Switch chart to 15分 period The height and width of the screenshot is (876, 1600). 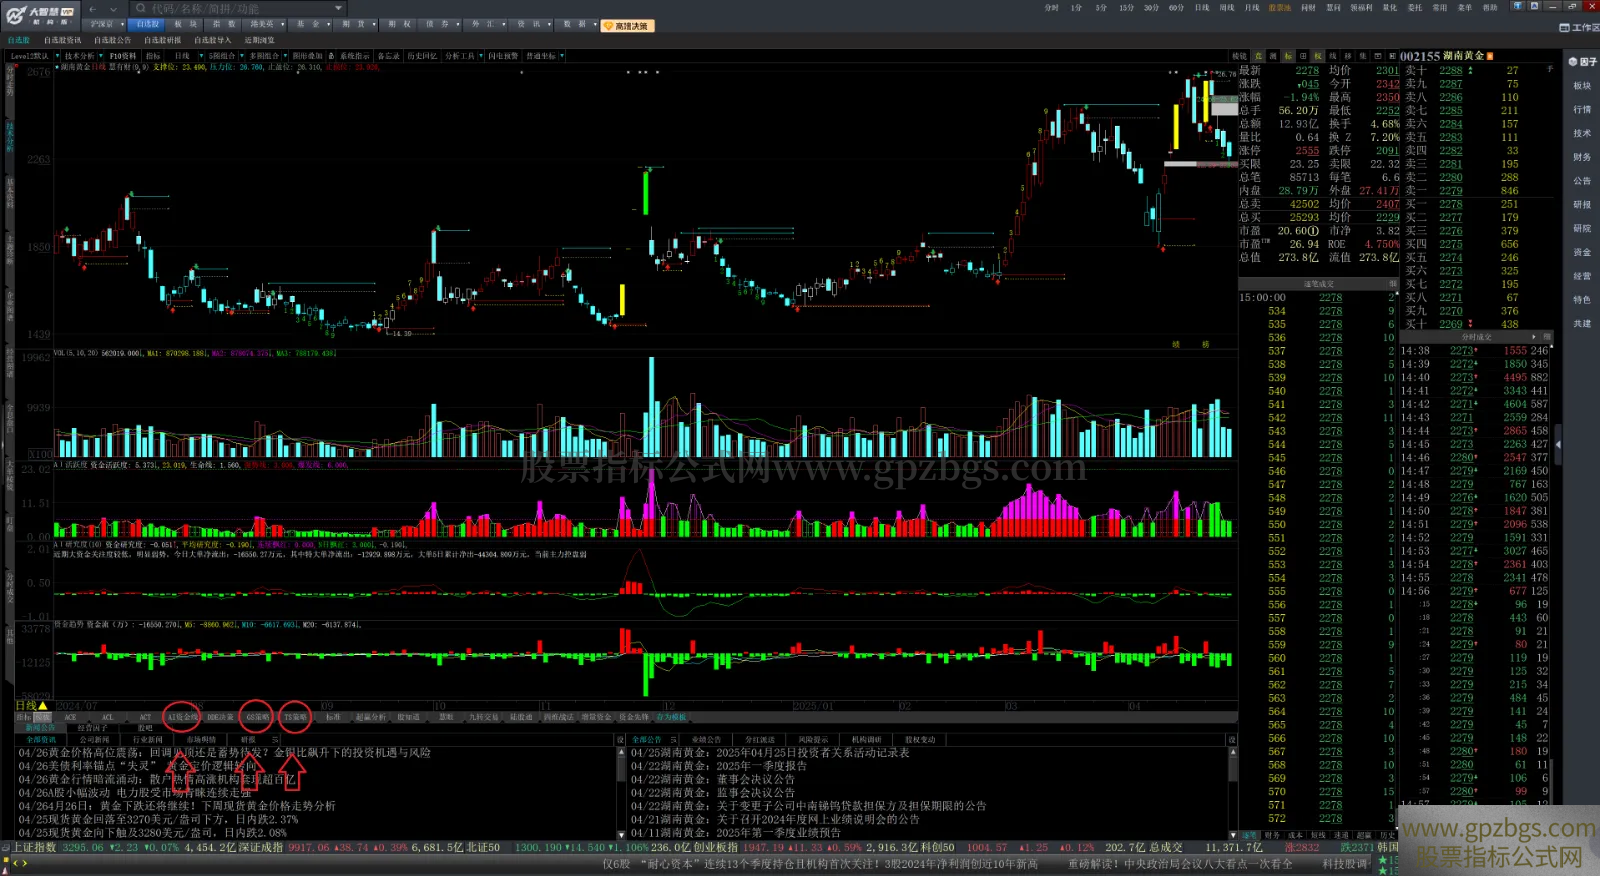point(1126,8)
